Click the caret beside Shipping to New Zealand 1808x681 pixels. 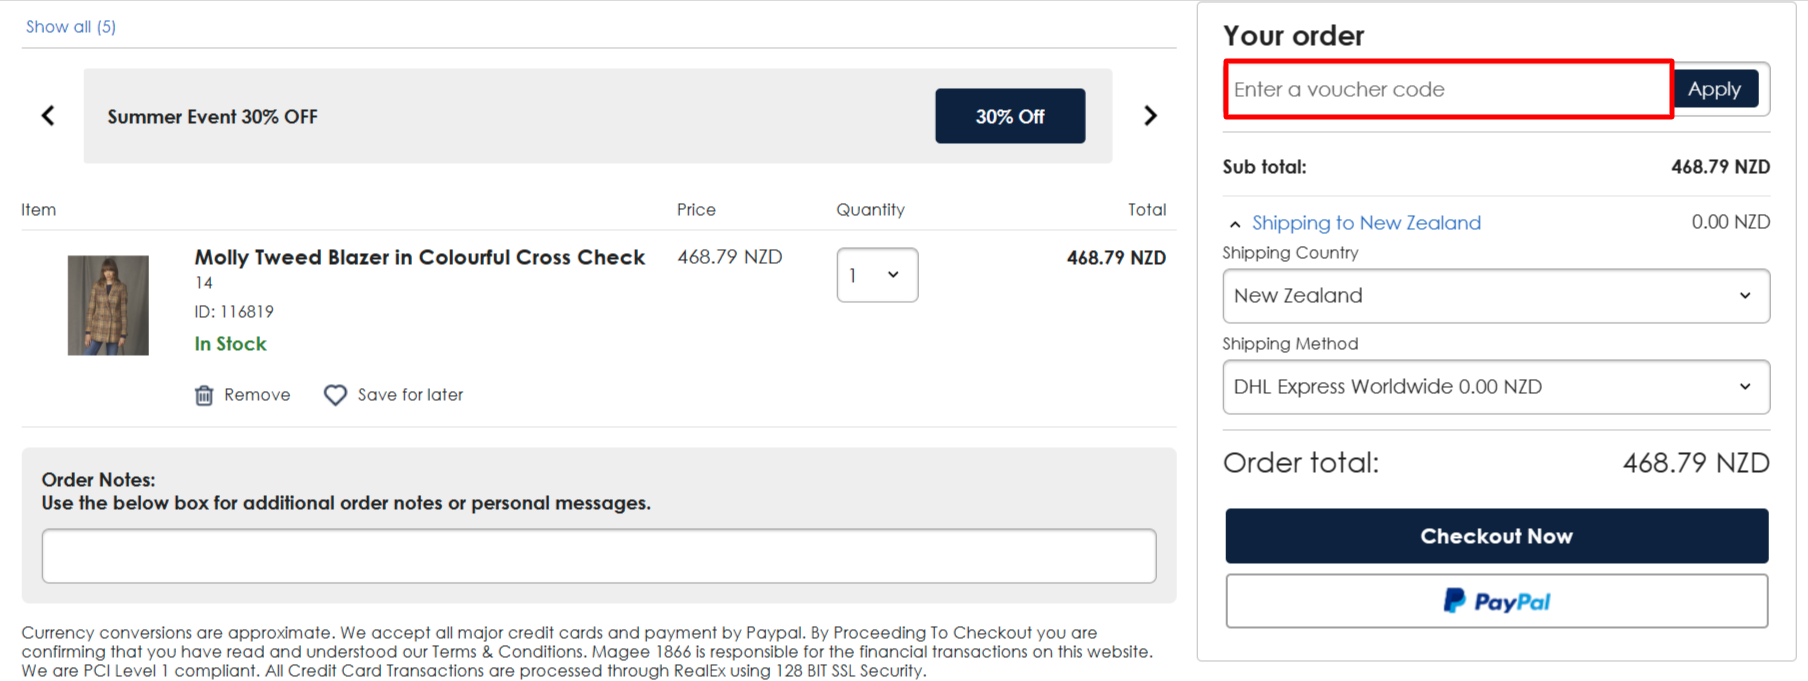[x=1234, y=222]
